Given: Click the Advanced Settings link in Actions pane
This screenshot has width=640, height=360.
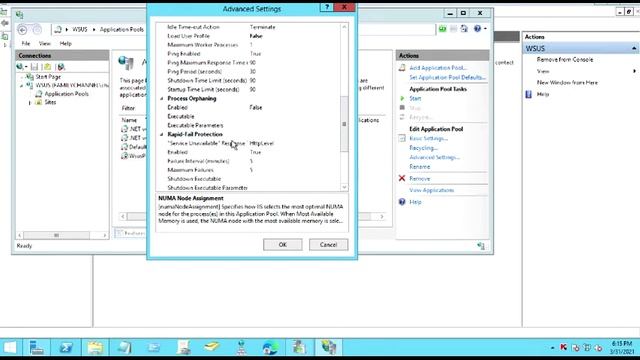Looking at the screenshot, I should [x=434, y=157].
